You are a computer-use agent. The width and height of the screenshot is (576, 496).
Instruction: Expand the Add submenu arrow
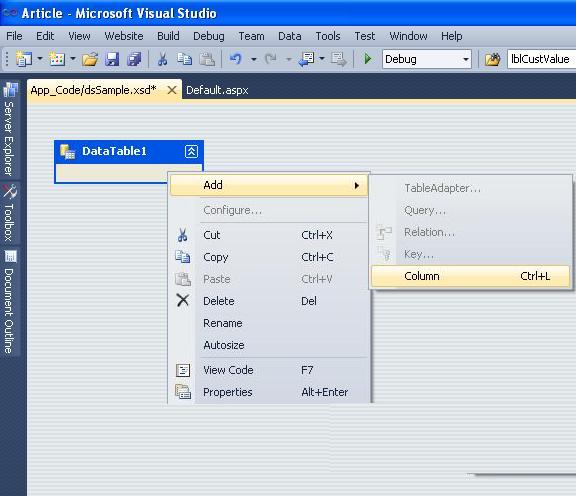coord(357,186)
